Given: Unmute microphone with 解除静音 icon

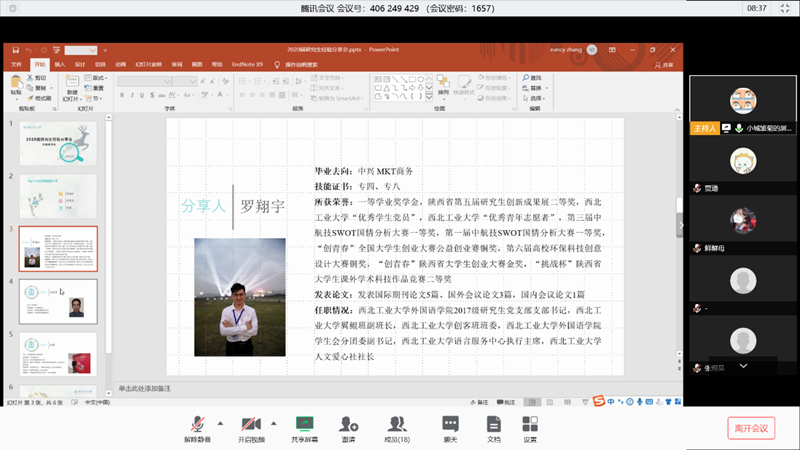Looking at the screenshot, I should click(197, 424).
